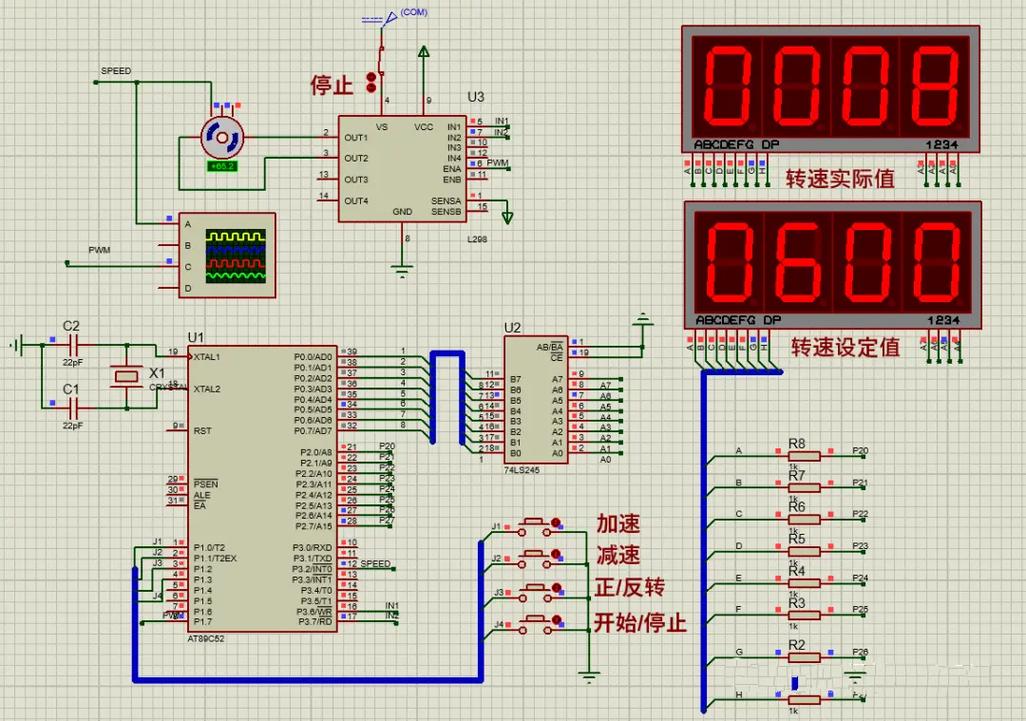The height and width of the screenshot is (721, 1026).
Task: Select the 74LS245 buffer chip U2
Action: (536, 400)
